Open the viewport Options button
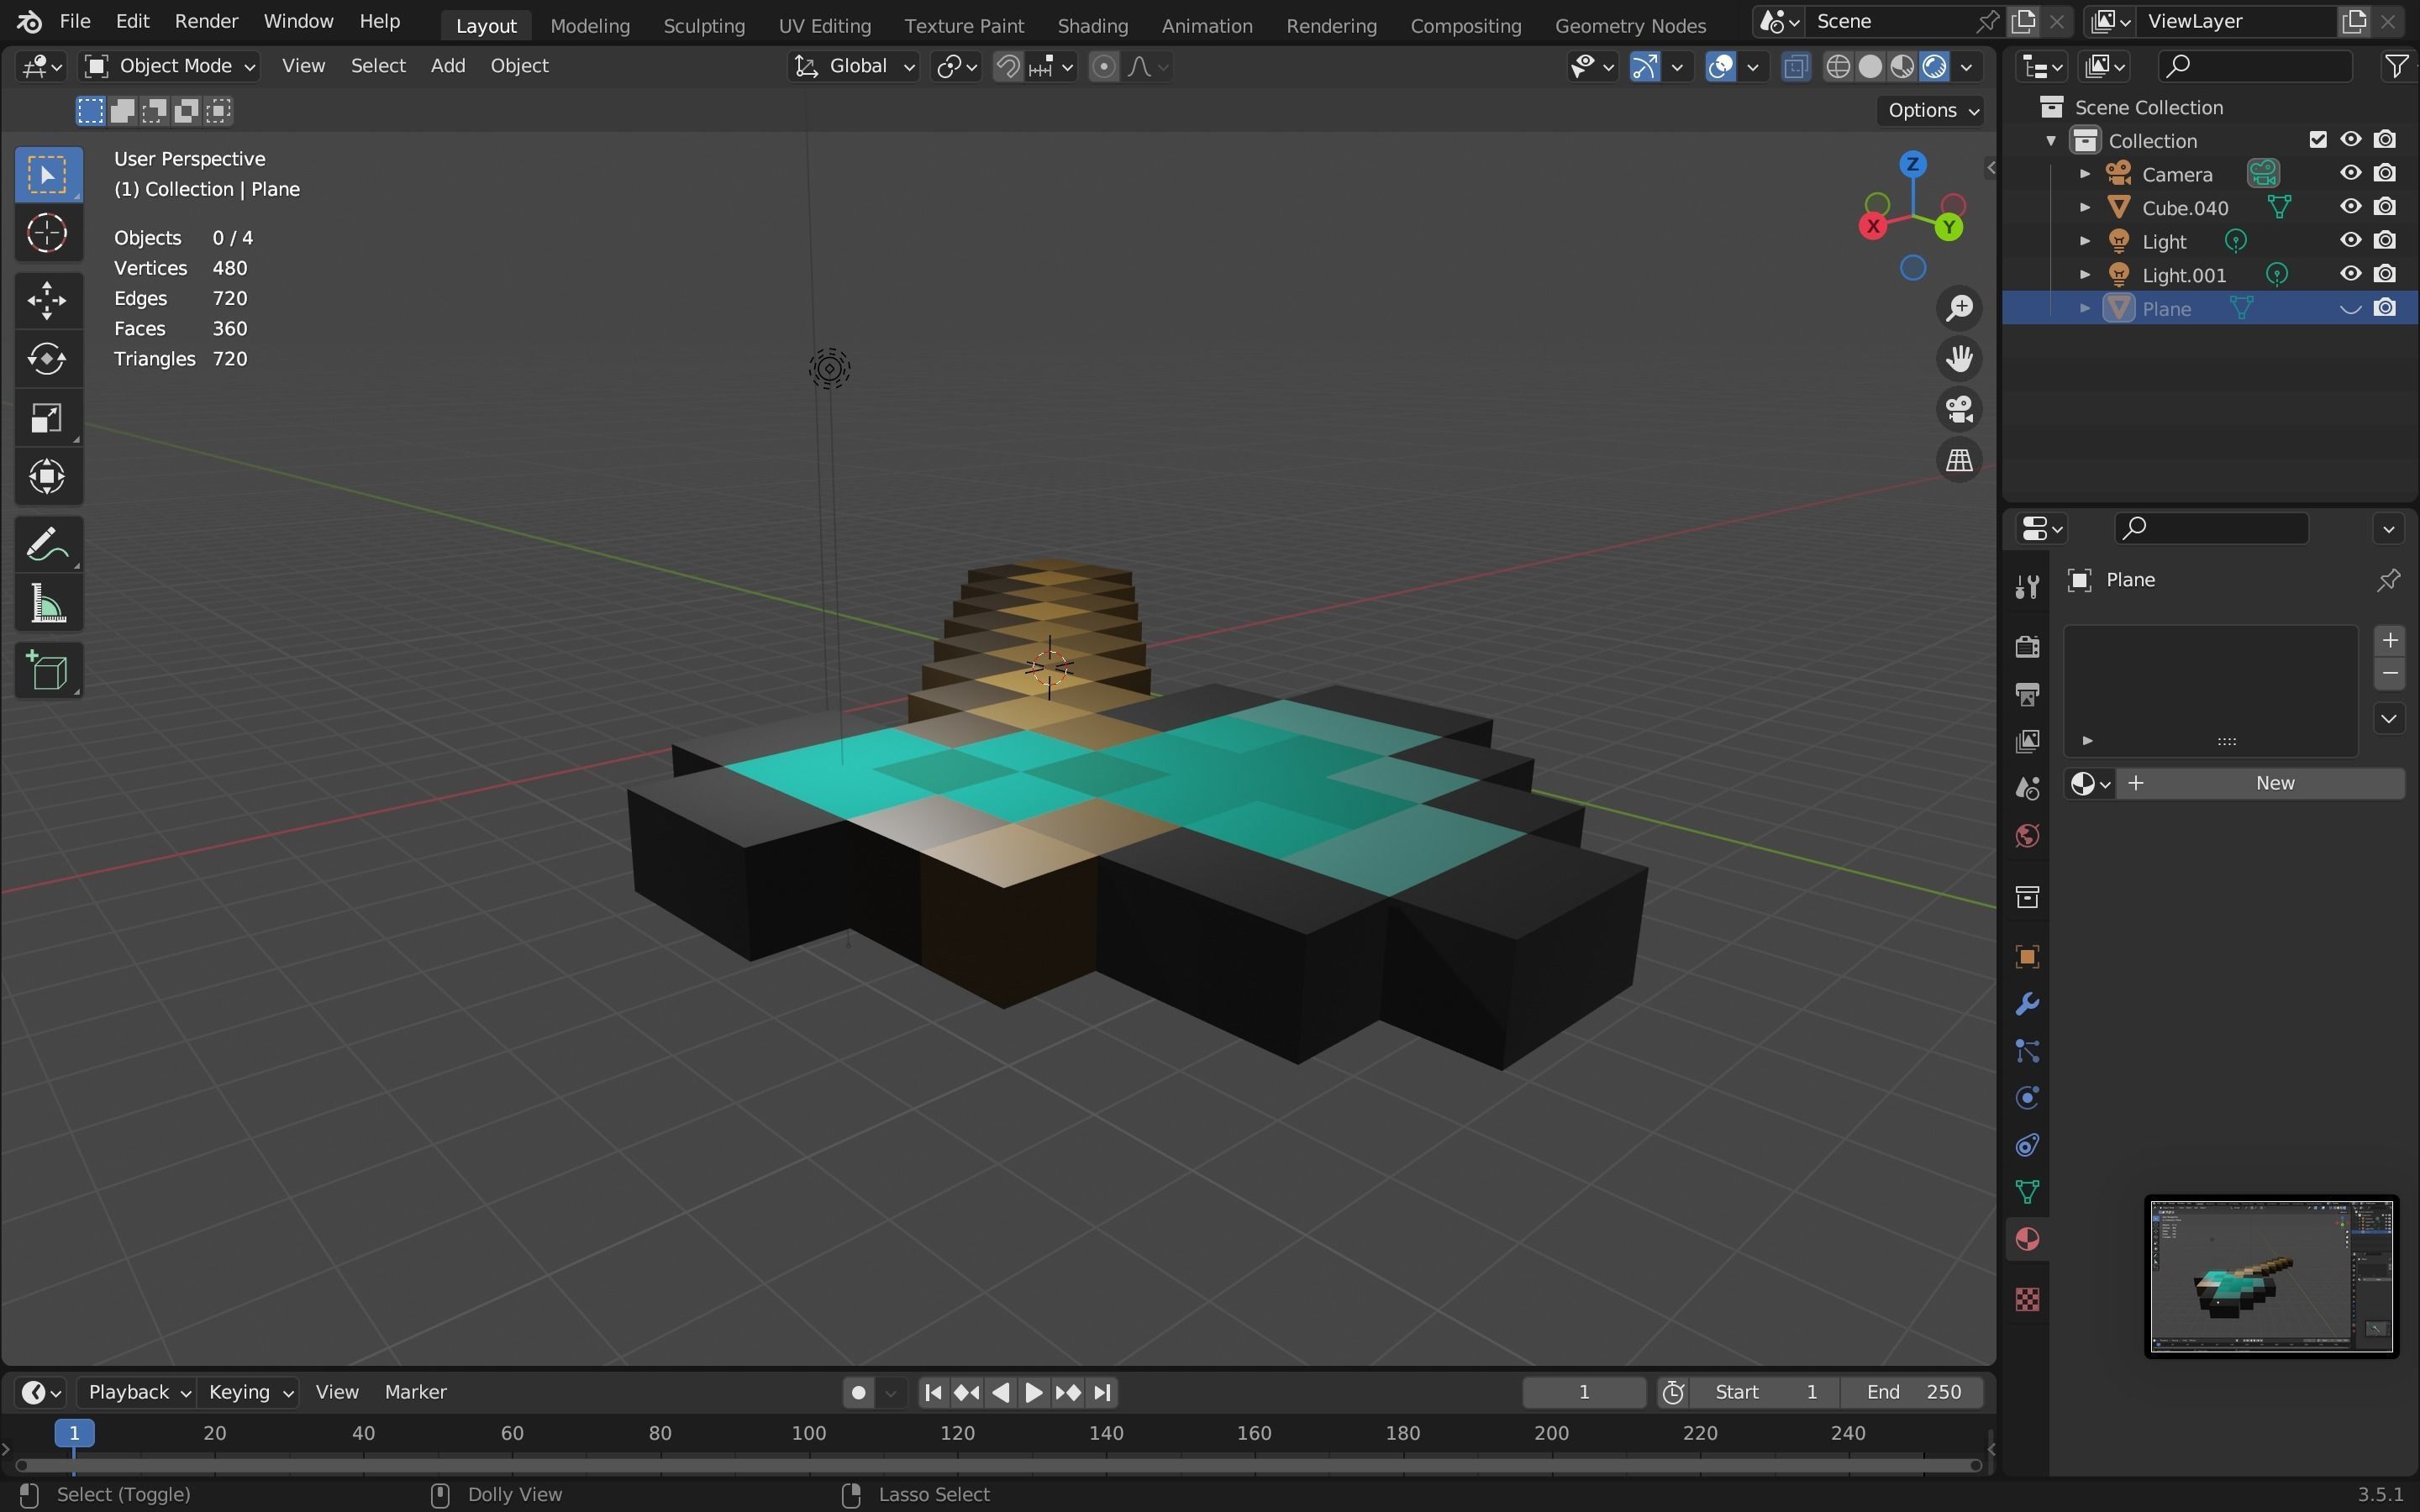 [1932, 110]
